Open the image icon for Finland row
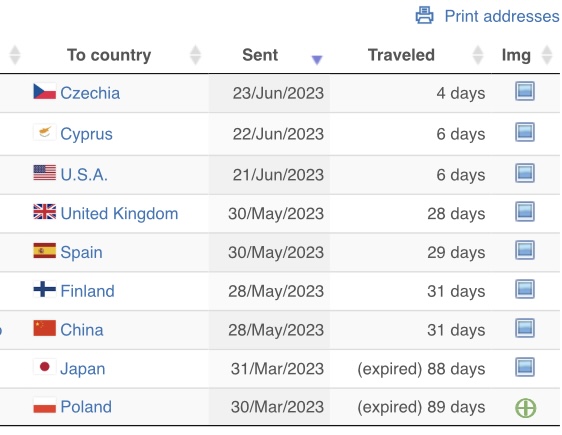 (525, 289)
